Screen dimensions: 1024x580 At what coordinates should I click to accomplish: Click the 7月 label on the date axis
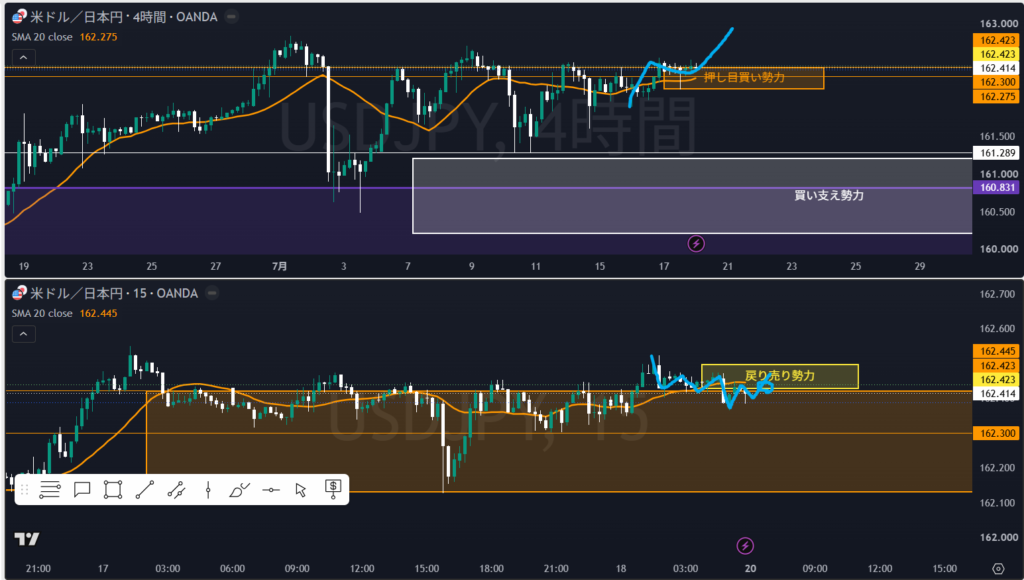coord(280,266)
